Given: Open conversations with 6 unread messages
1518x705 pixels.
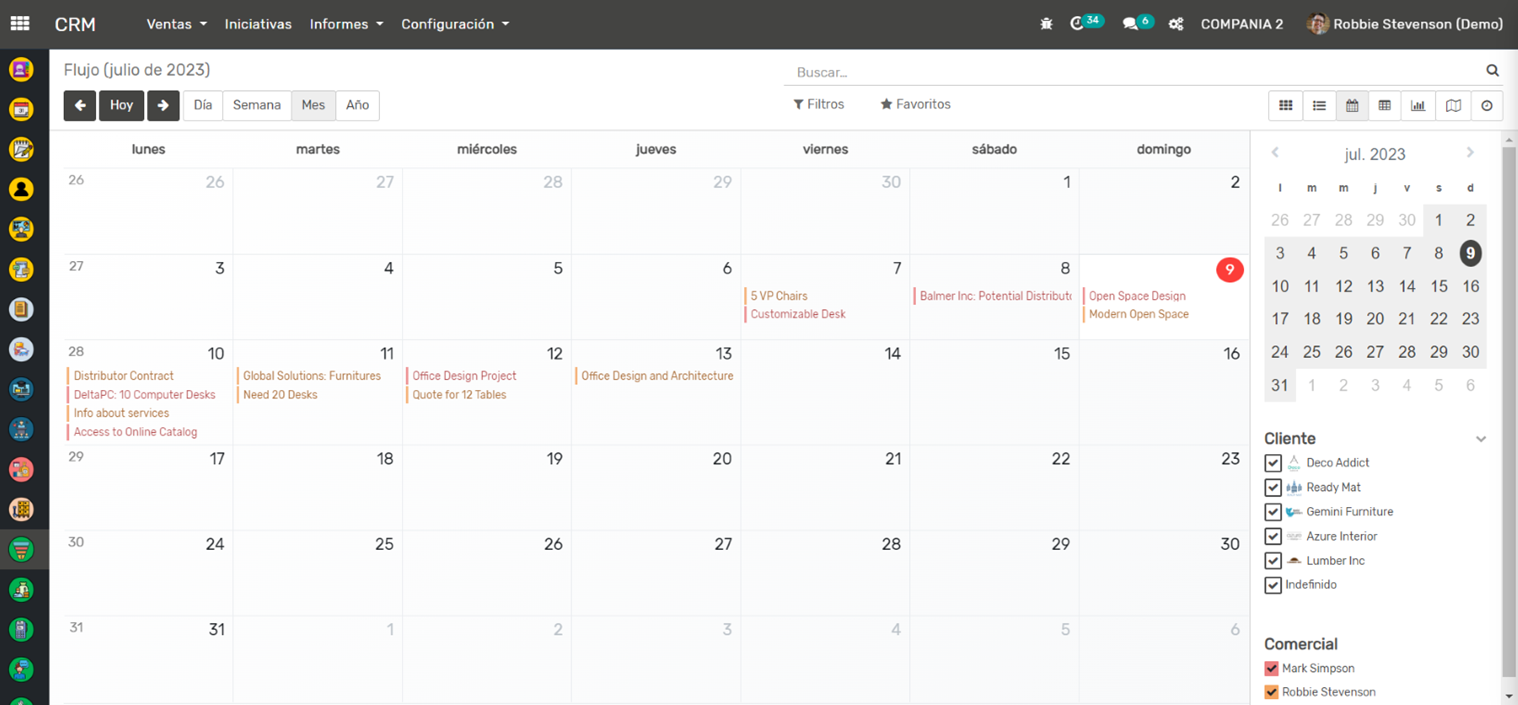Looking at the screenshot, I should click(x=1136, y=23).
